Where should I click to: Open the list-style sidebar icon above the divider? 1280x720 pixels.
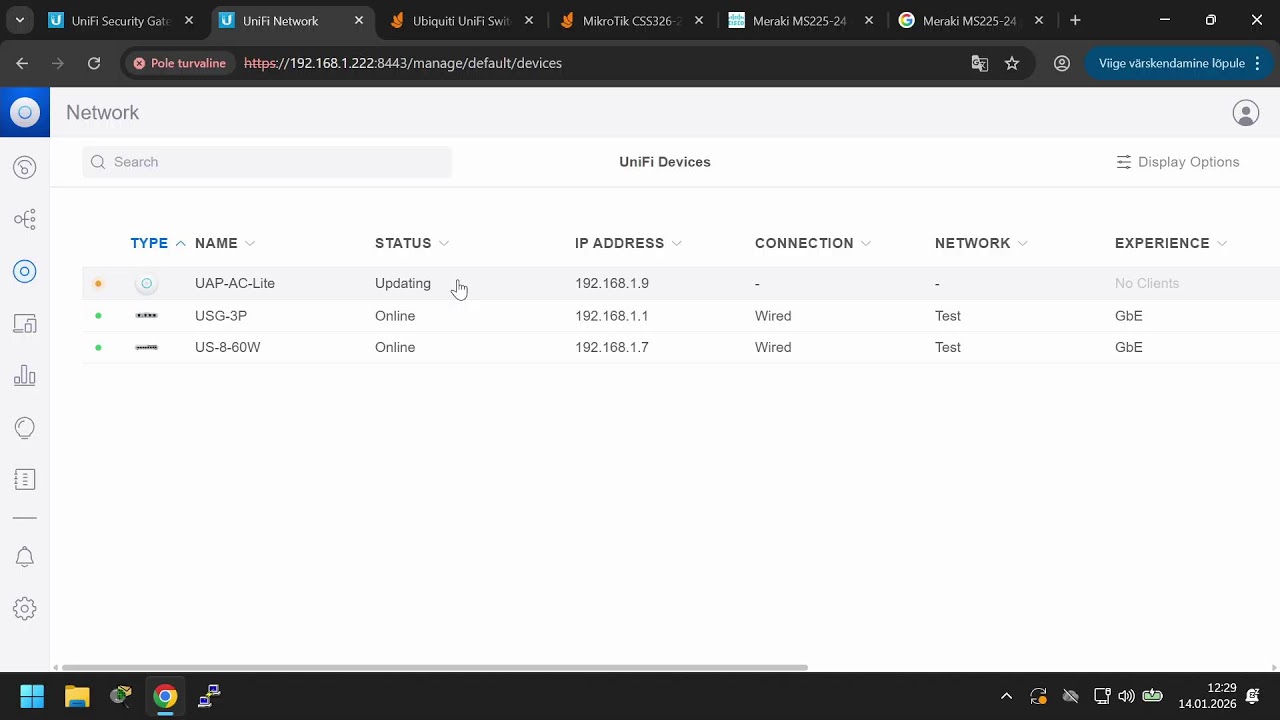coord(25,480)
